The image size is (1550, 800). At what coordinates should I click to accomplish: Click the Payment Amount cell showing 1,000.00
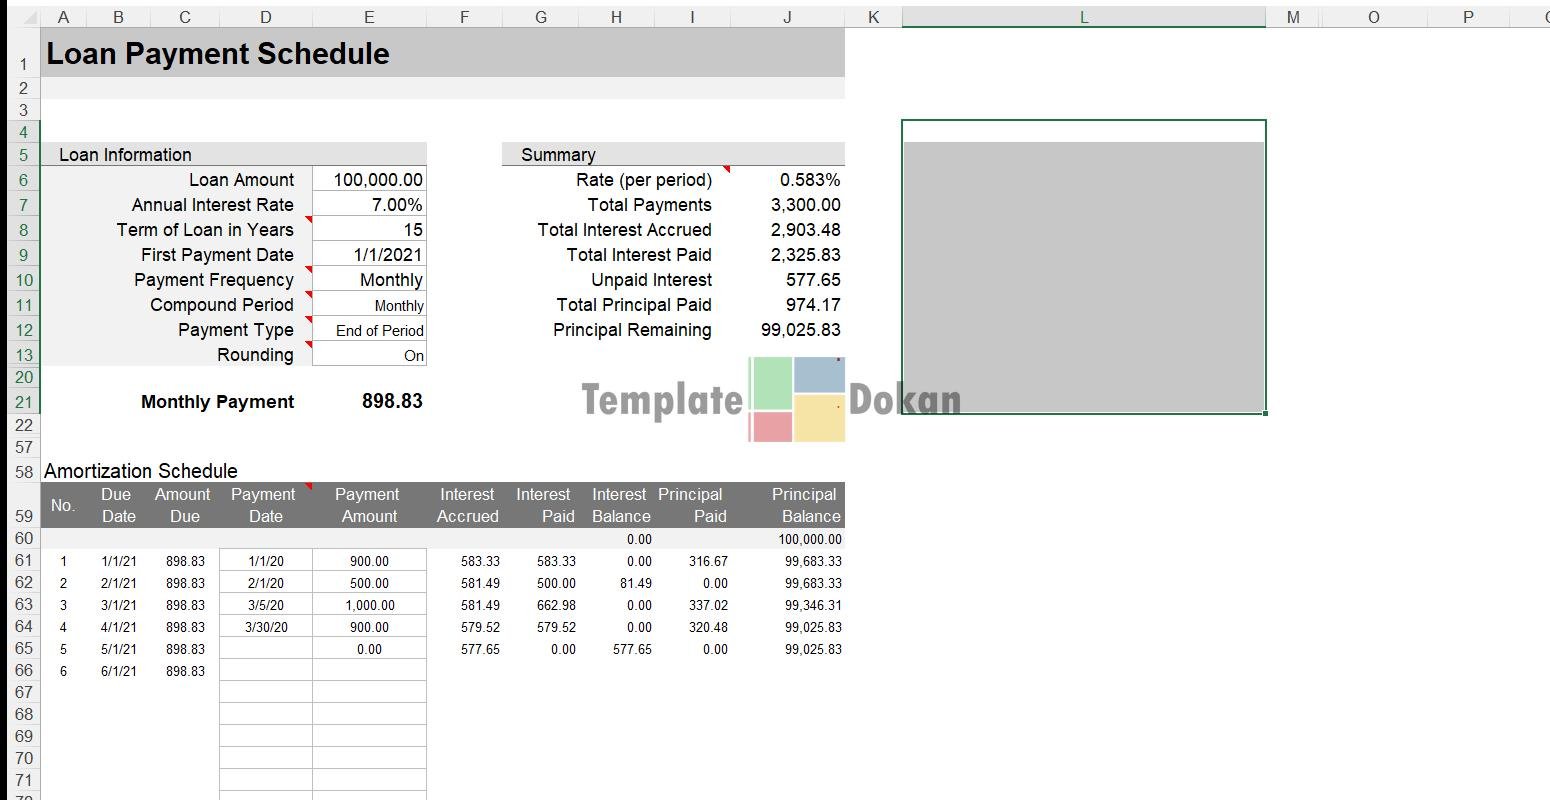click(x=369, y=605)
